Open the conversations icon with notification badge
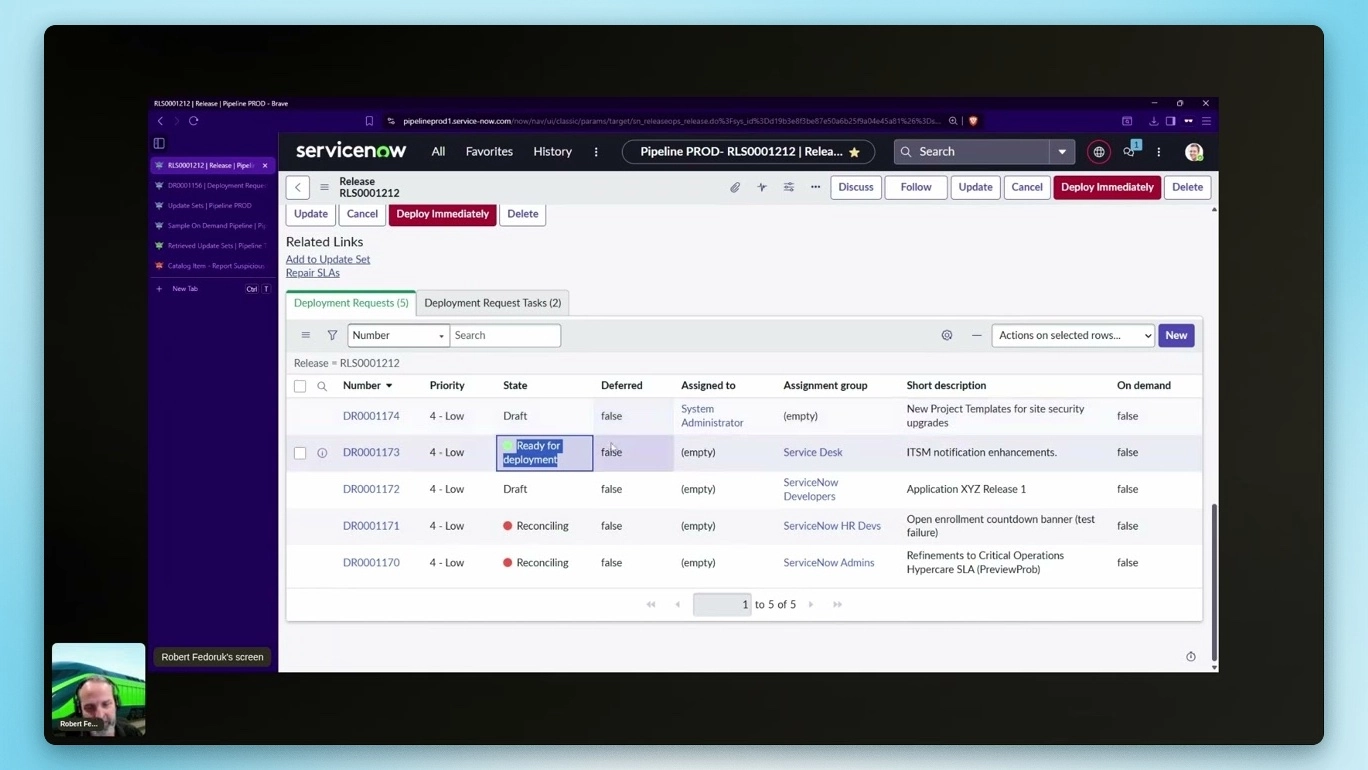1368x770 pixels. click(x=1129, y=152)
